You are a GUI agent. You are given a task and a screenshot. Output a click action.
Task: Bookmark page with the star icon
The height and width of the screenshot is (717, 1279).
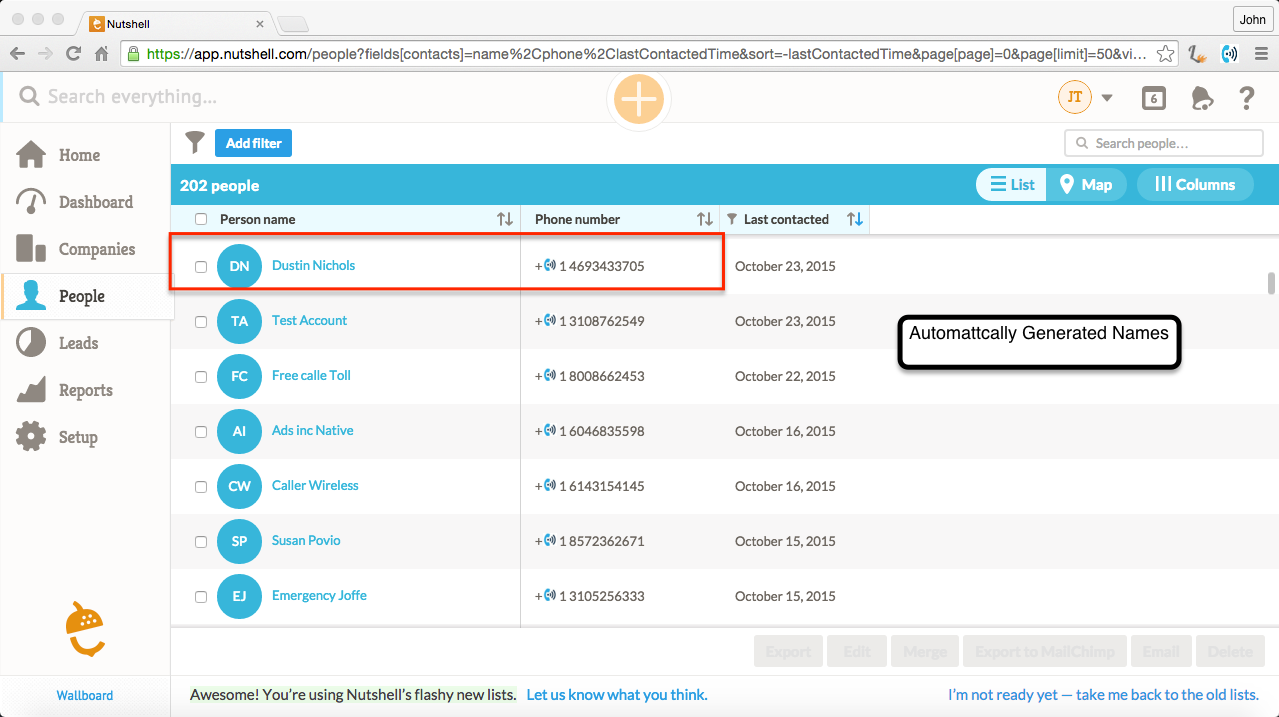pos(1165,54)
